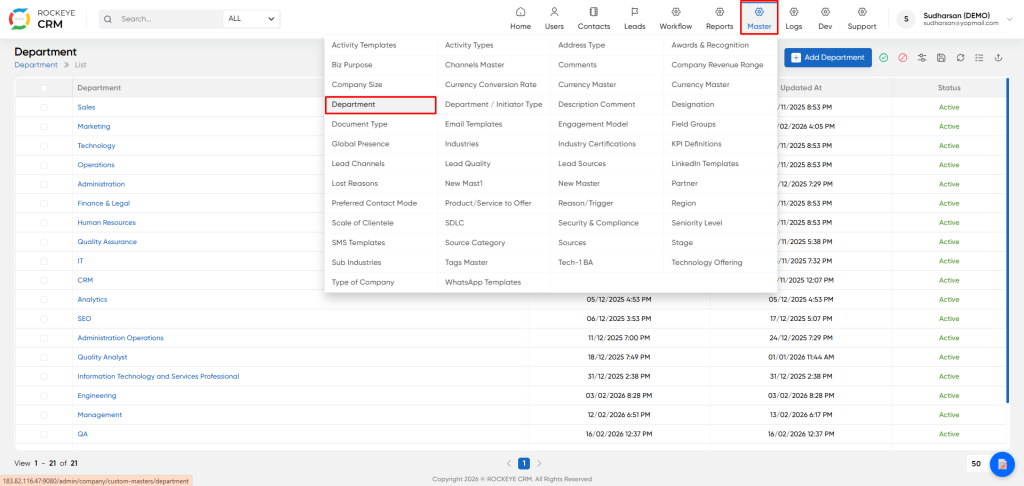This screenshot has width=1024, height=486.
Task: Tick the select-all header checkbox
Action: click(44, 88)
